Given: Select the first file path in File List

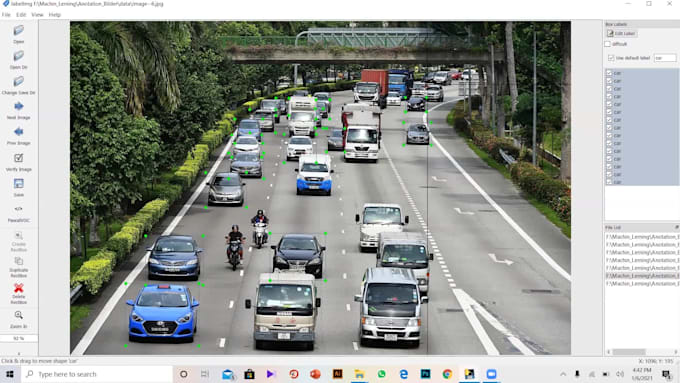Looking at the screenshot, I should click(x=642, y=237).
